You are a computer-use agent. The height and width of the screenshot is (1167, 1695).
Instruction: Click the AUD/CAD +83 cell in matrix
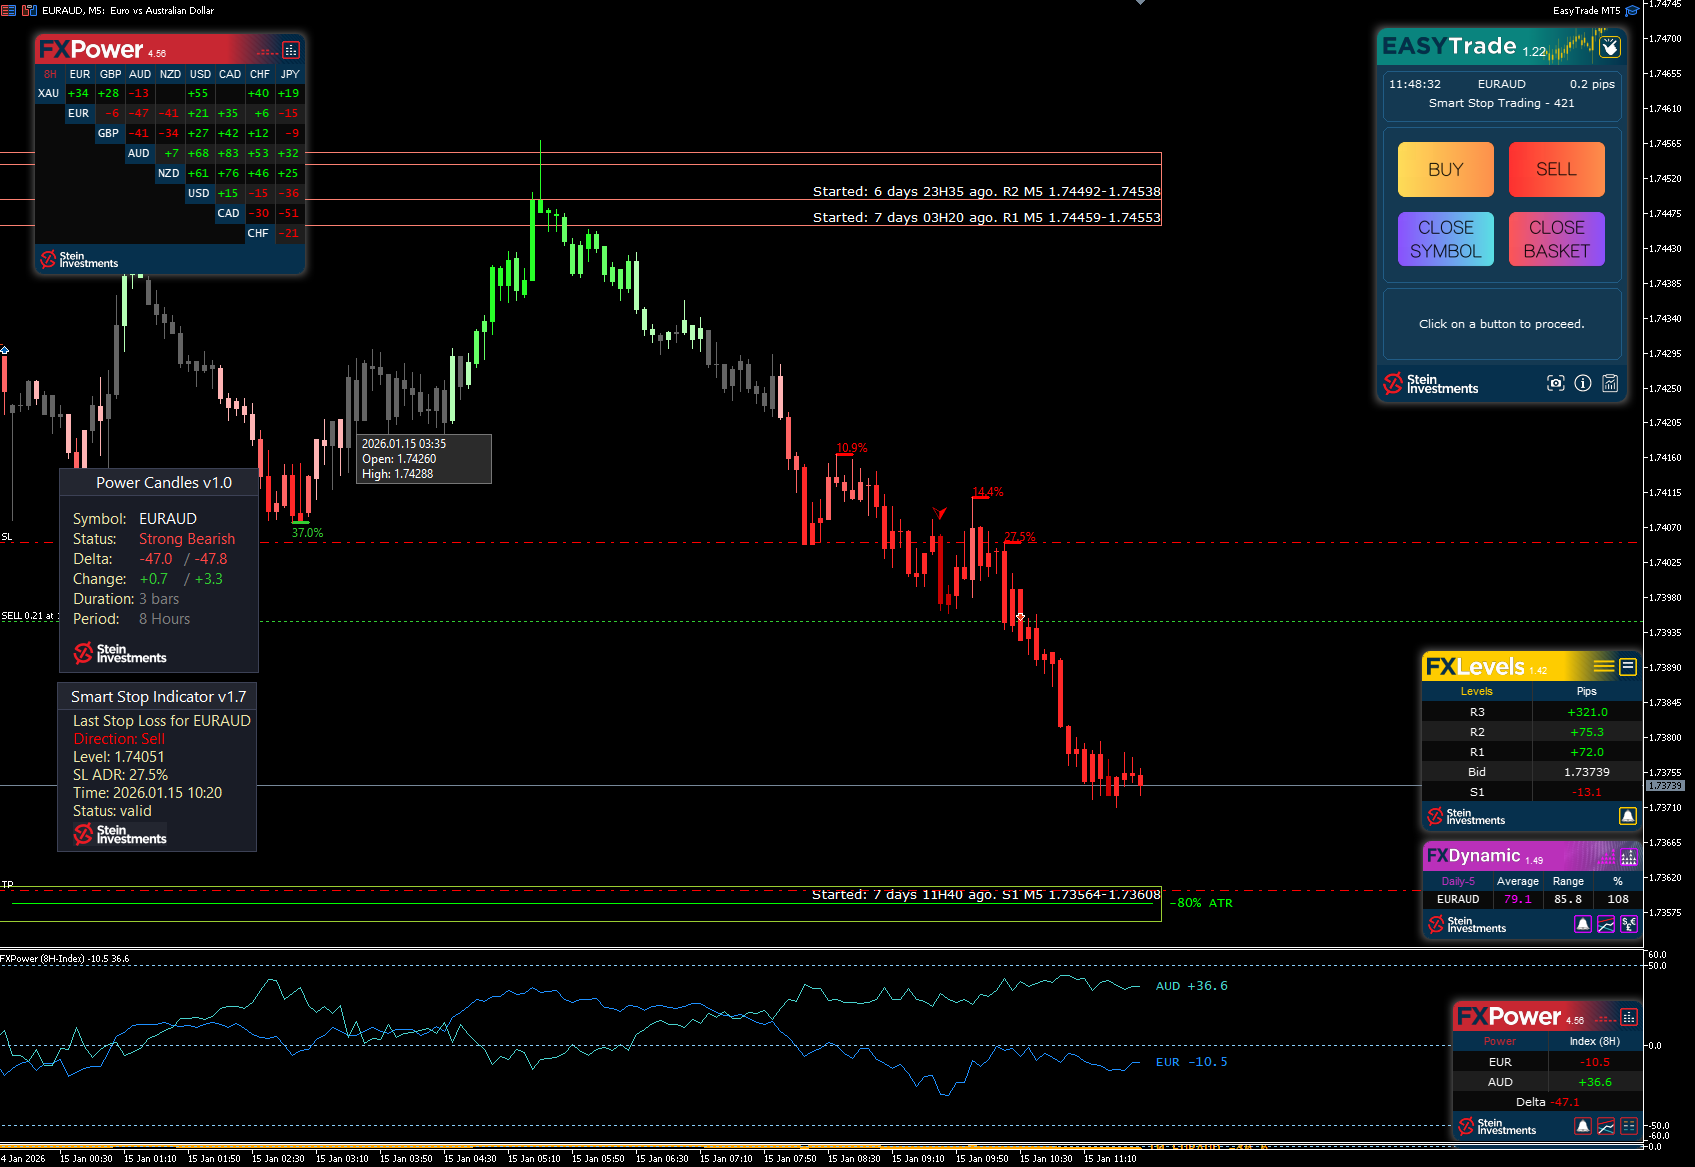click(228, 153)
